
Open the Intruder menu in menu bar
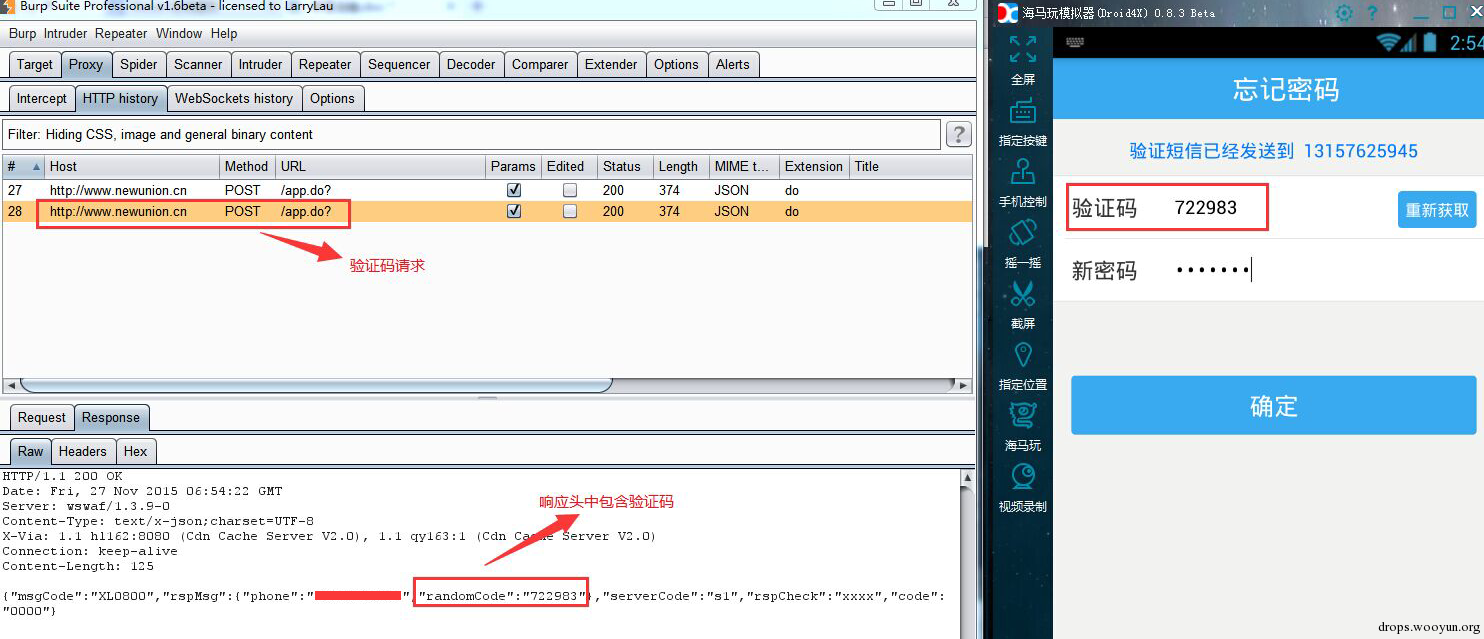tap(65, 33)
